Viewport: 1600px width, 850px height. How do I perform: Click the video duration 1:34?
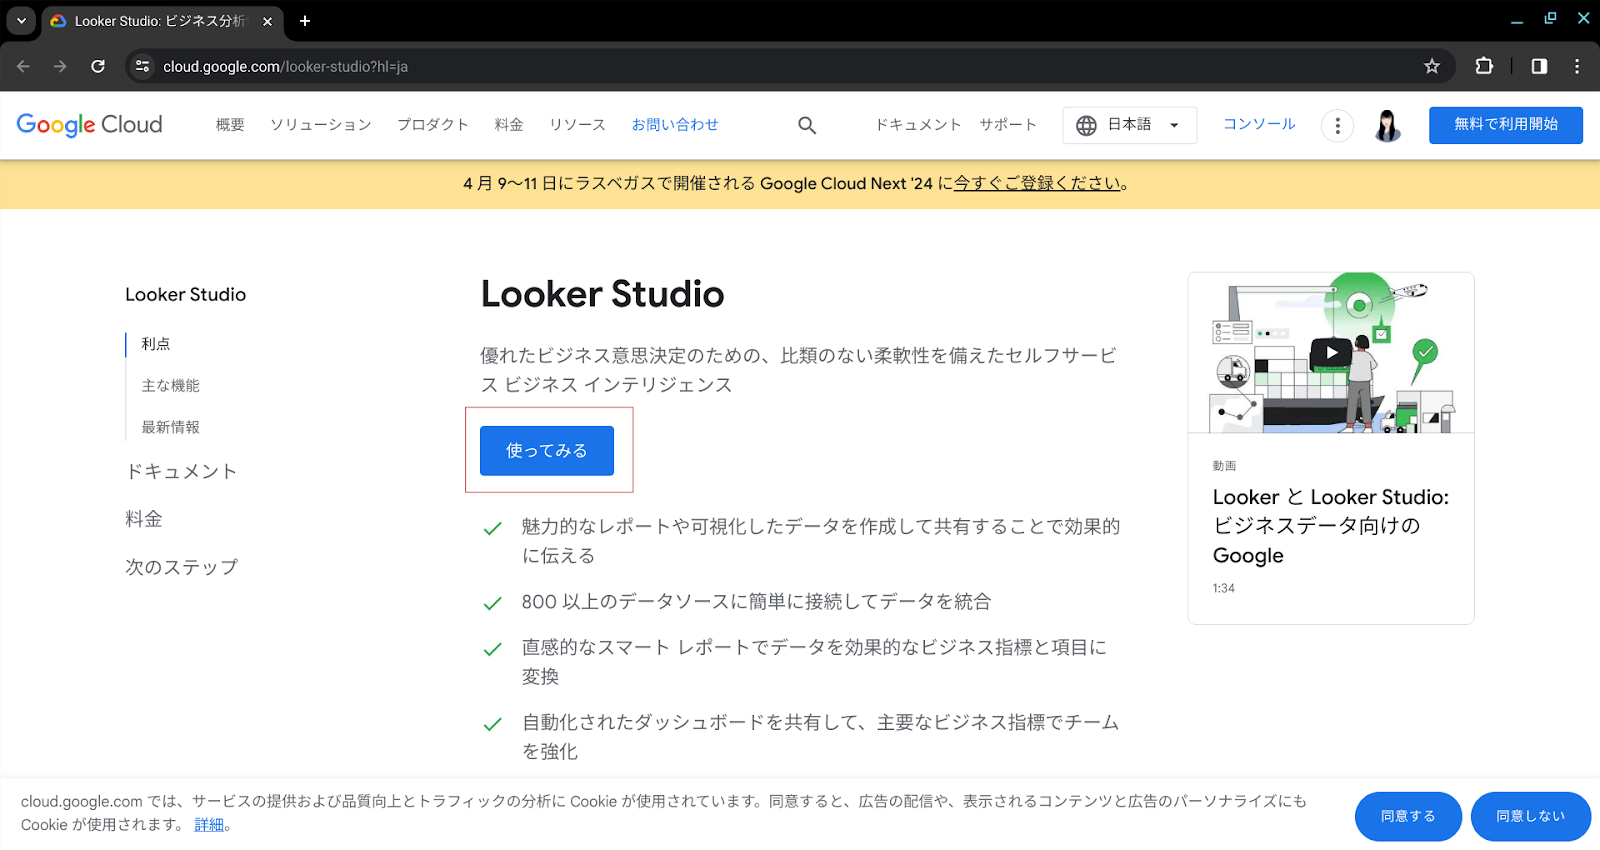1223,588
